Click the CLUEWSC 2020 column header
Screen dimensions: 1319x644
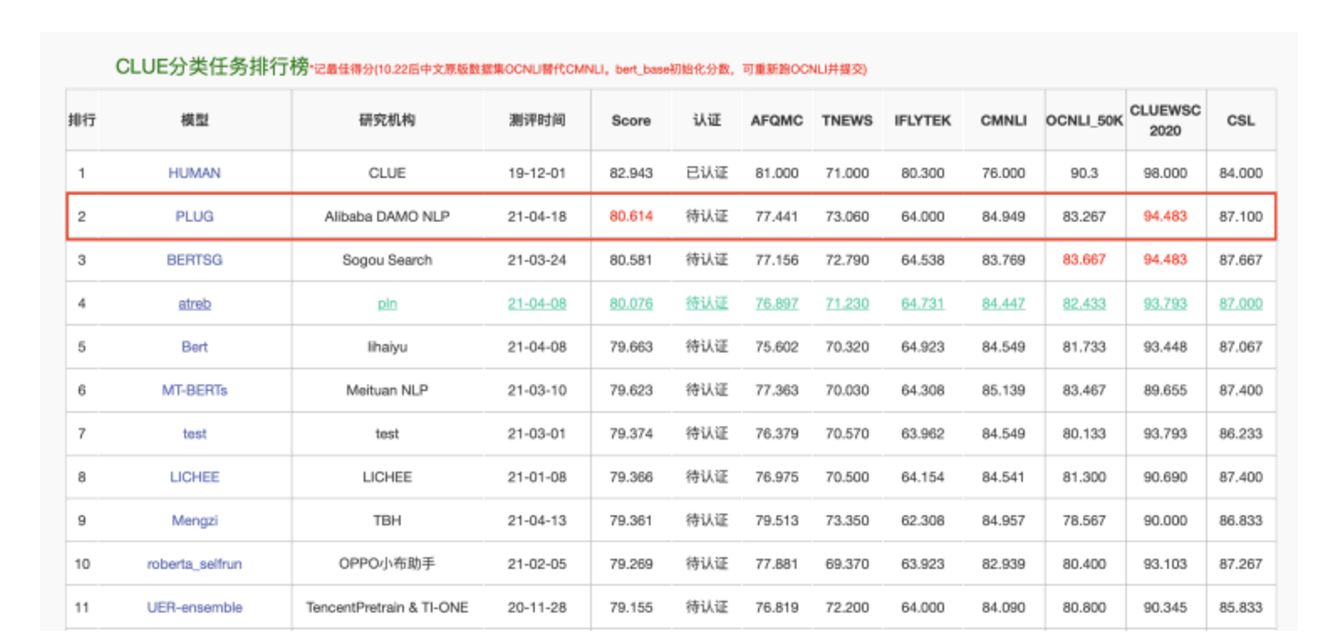1165,120
